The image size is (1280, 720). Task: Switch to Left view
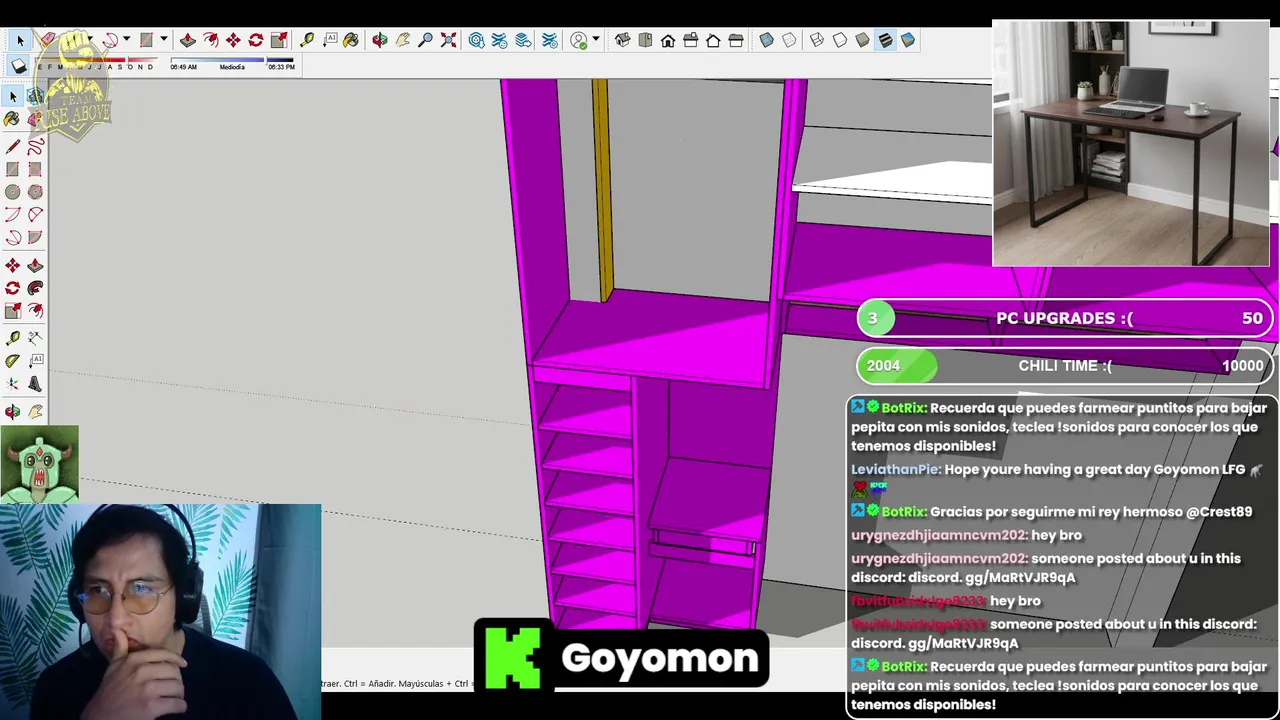(736, 40)
